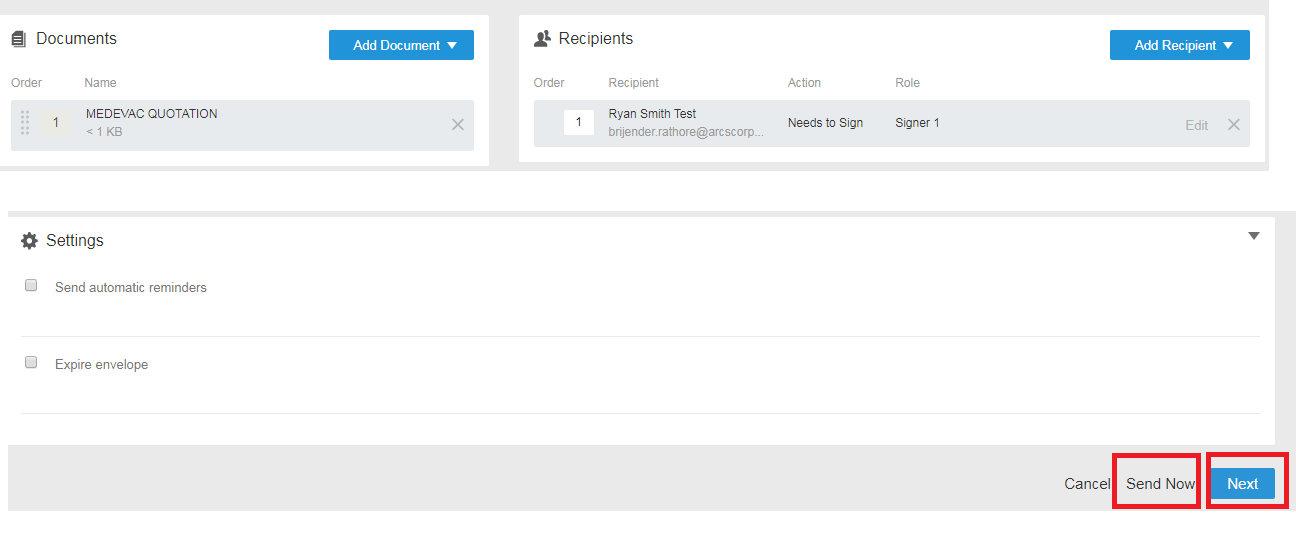Click the Expire envelope label
1296x546 pixels.
click(102, 364)
